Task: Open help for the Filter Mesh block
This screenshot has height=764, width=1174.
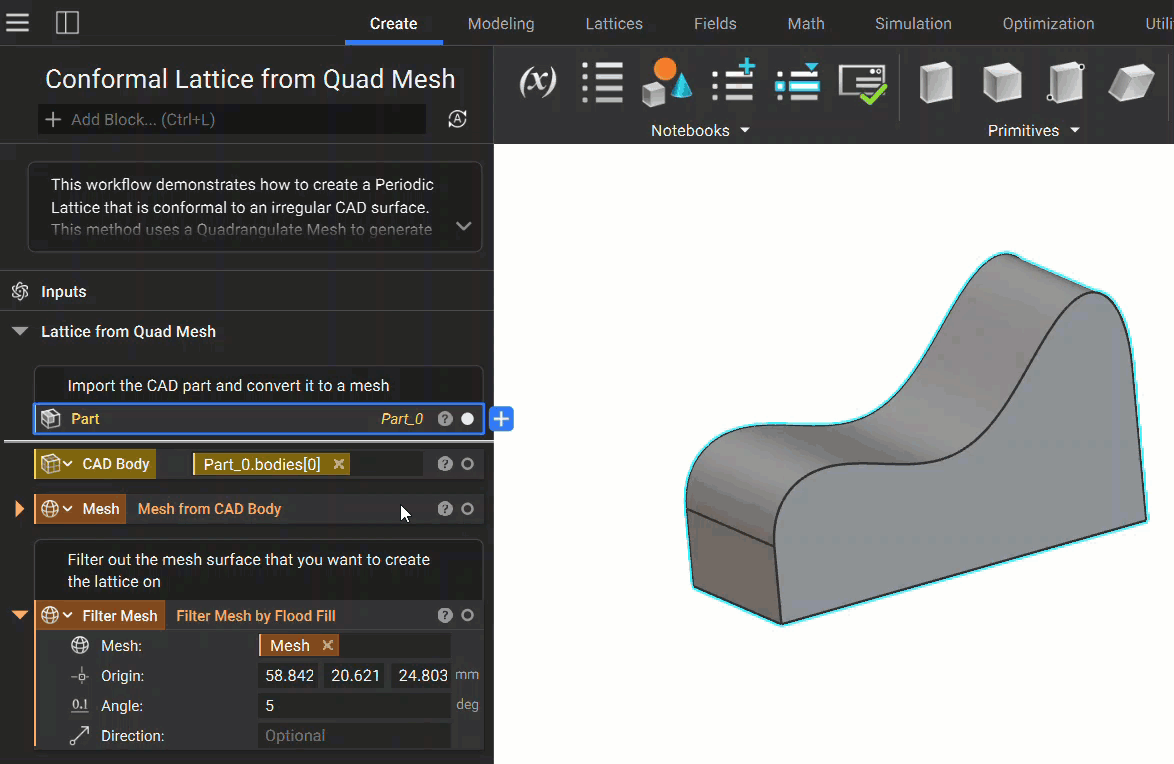Action: pos(445,615)
